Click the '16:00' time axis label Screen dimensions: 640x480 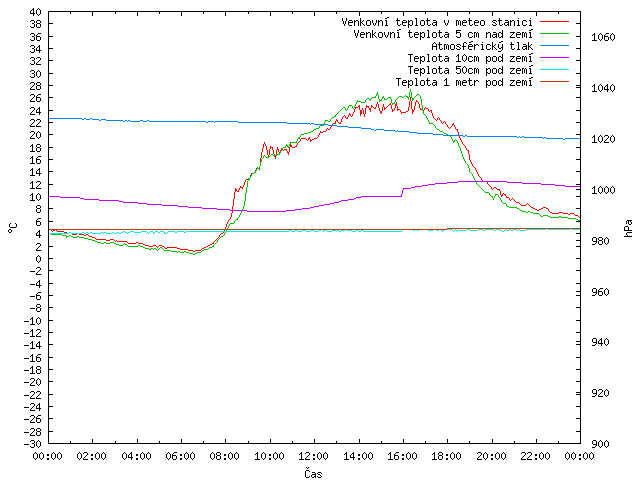pyautogui.click(x=402, y=456)
